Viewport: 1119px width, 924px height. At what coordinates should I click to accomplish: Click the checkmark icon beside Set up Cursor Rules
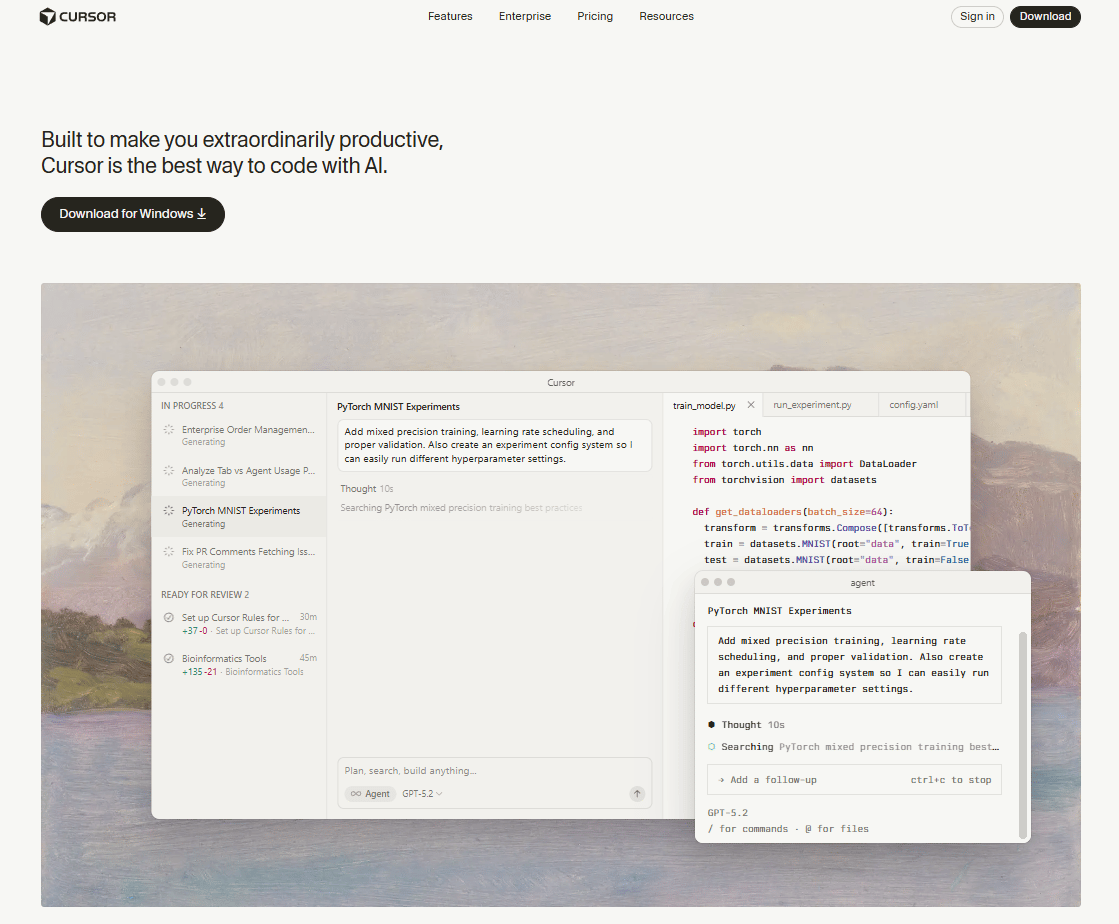168,617
